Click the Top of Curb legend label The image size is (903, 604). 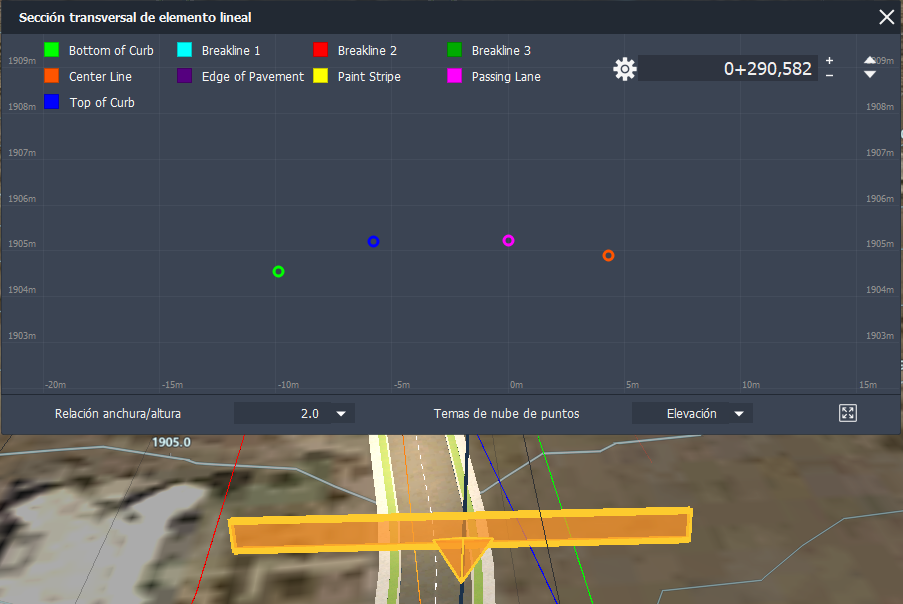(102, 102)
